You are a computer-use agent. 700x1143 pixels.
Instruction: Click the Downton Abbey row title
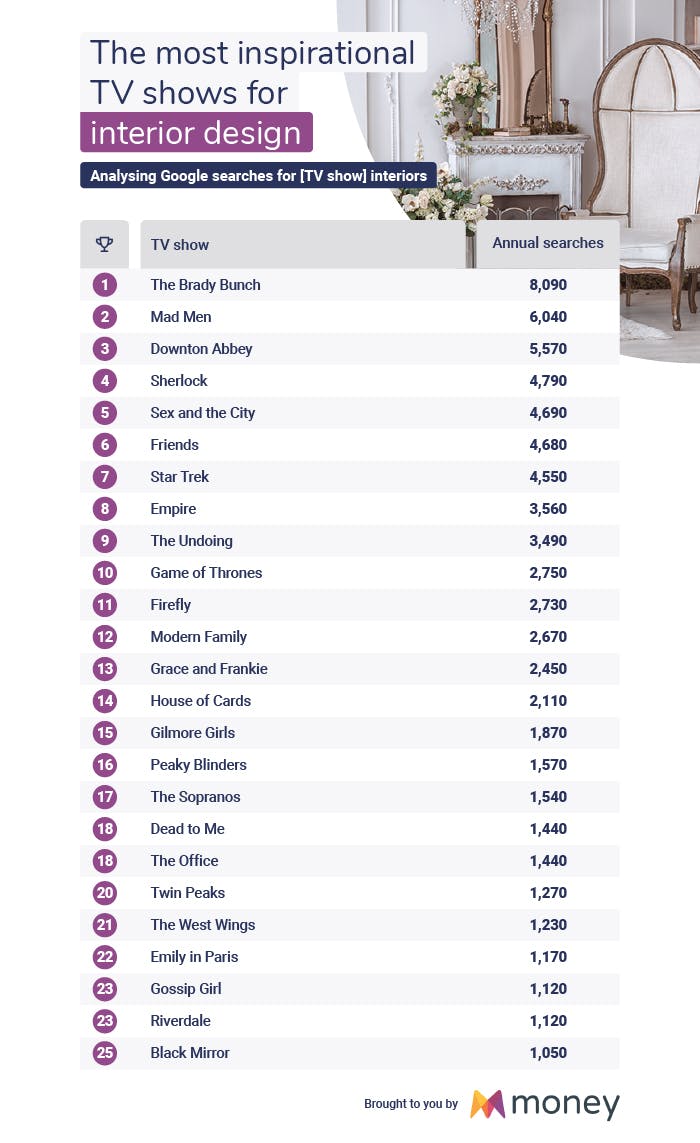201,349
